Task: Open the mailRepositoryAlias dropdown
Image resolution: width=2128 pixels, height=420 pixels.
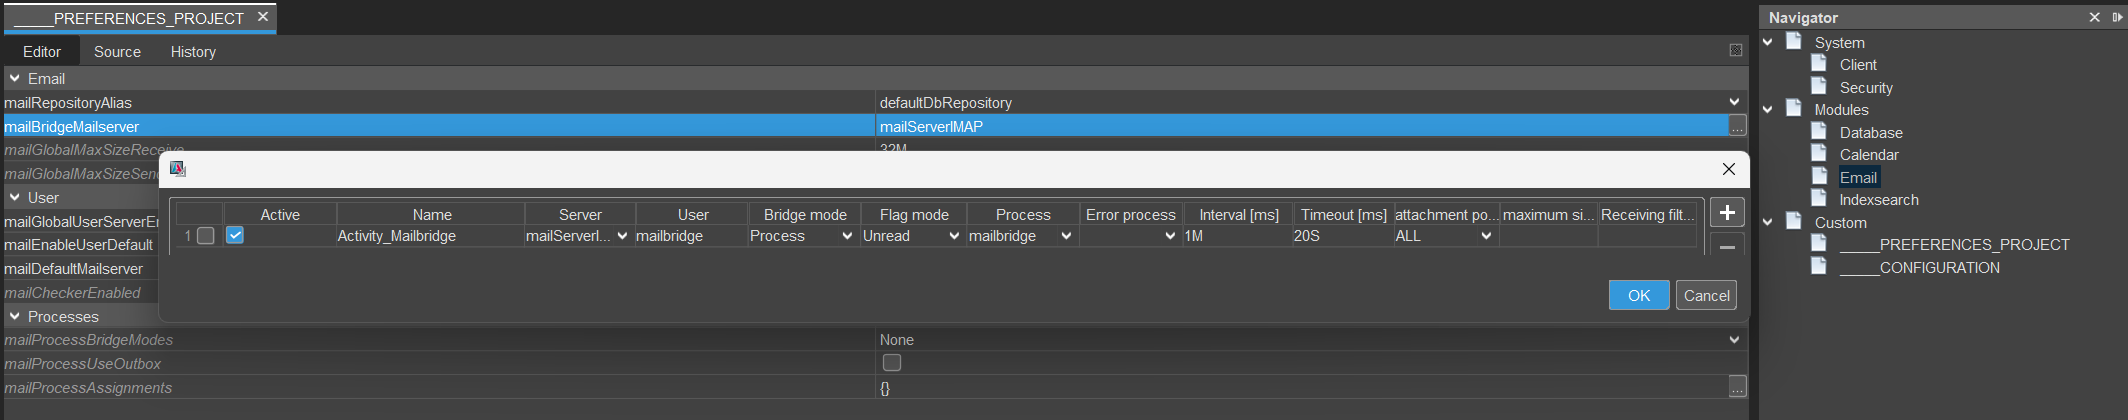Action: pyautogui.click(x=1733, y=102)
